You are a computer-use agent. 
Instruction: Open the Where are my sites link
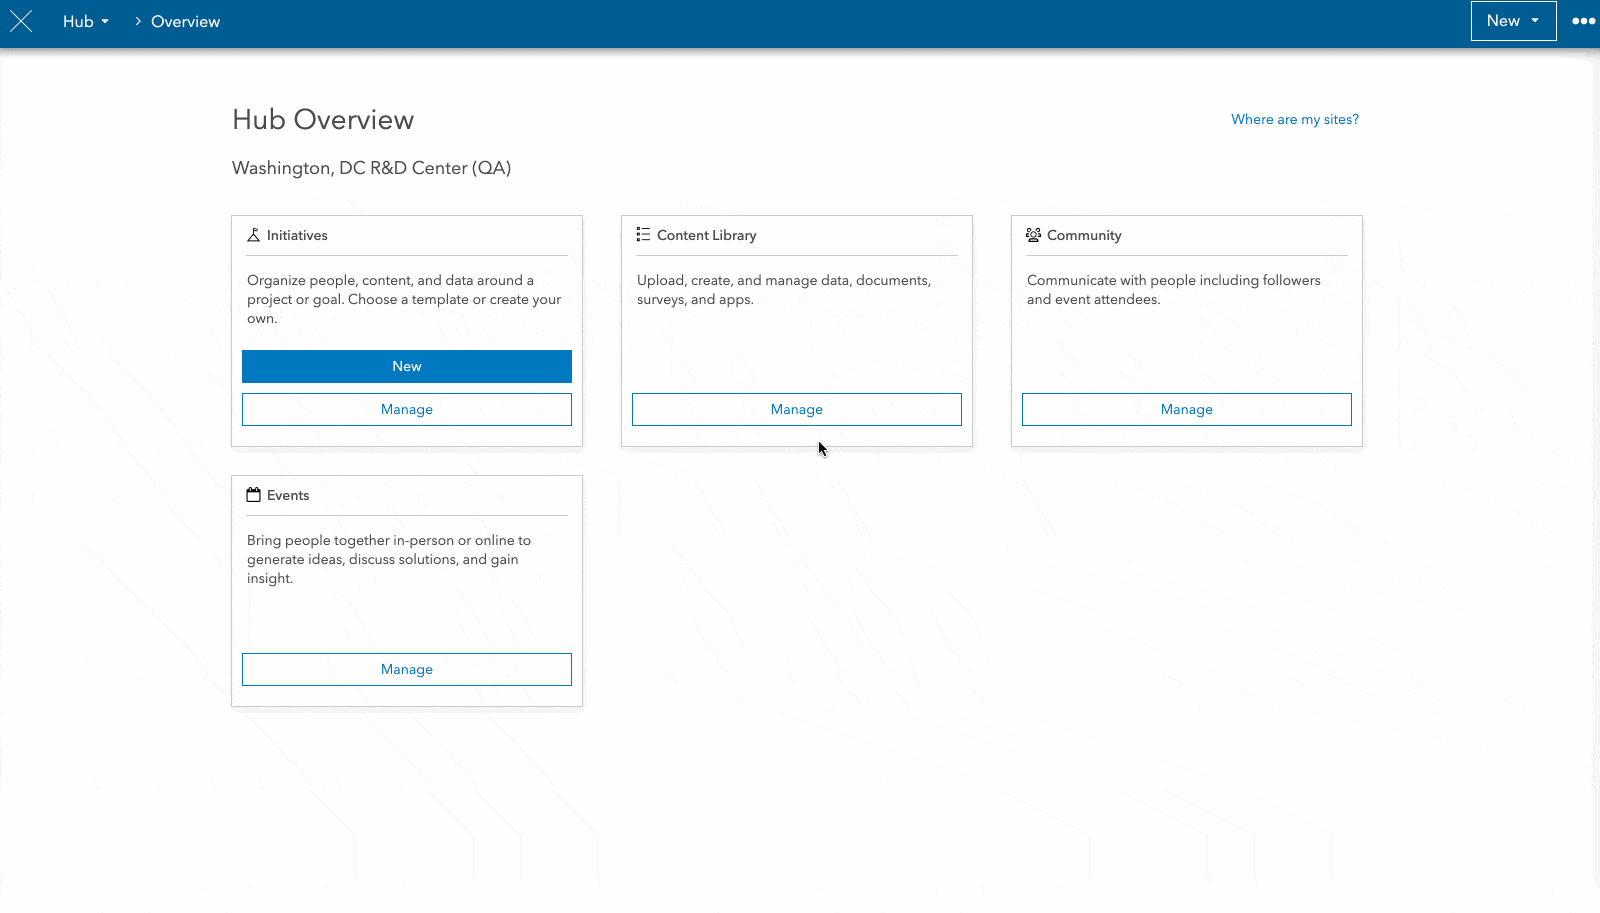click(x=1294, y=119)
